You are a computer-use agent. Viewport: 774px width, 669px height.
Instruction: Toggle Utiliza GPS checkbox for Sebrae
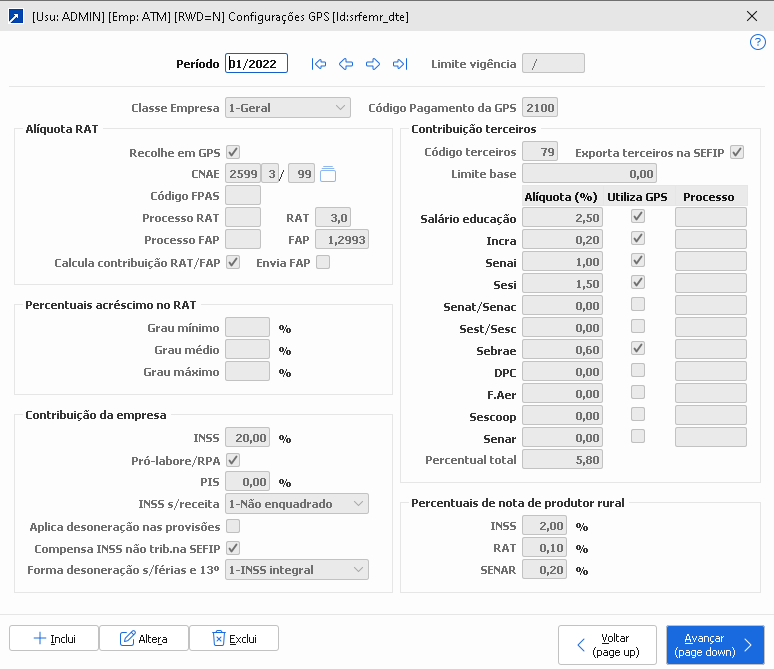(637, 348)
